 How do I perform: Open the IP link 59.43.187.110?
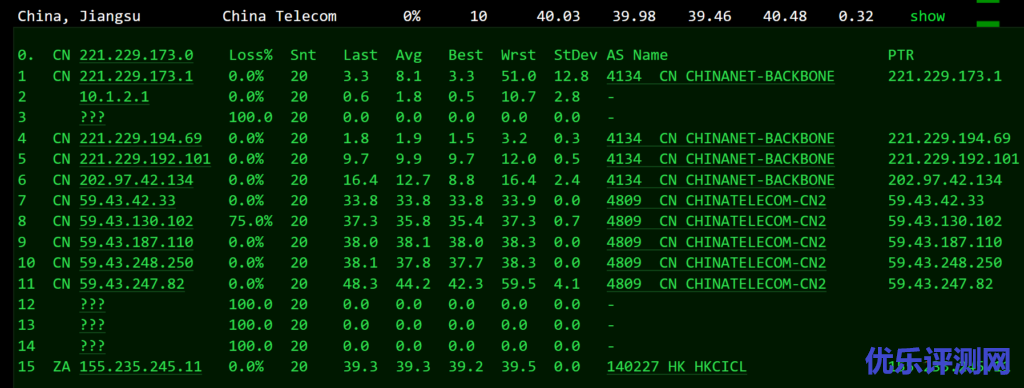point(136,242)
